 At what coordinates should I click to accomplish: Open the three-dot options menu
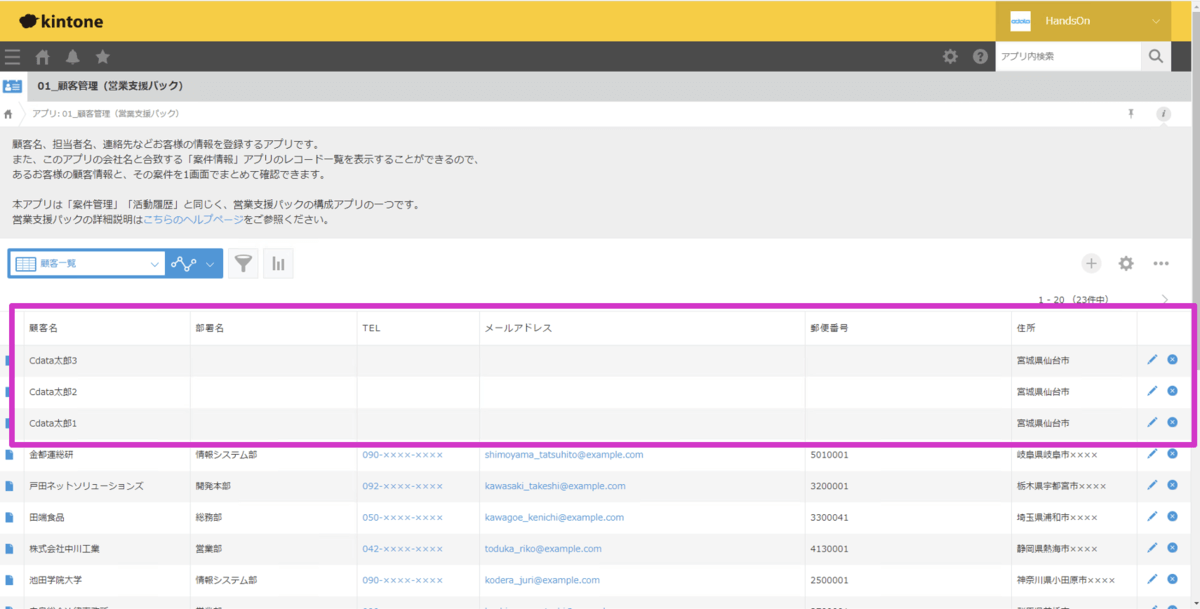[x=1160, y=264]
